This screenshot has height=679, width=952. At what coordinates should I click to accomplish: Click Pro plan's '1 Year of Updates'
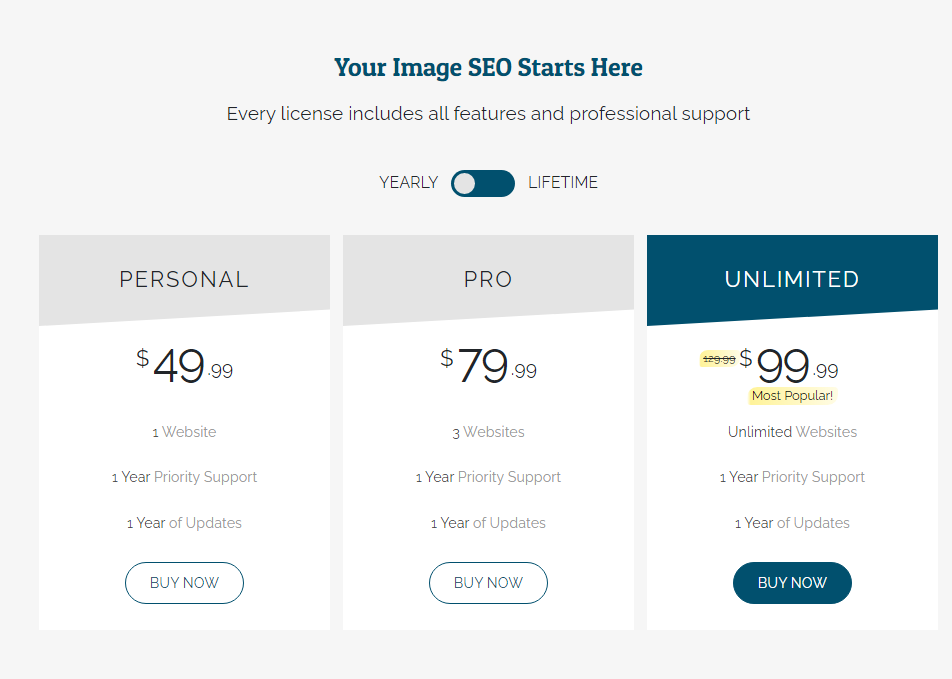pyautogui.click(x=488, y=523)
